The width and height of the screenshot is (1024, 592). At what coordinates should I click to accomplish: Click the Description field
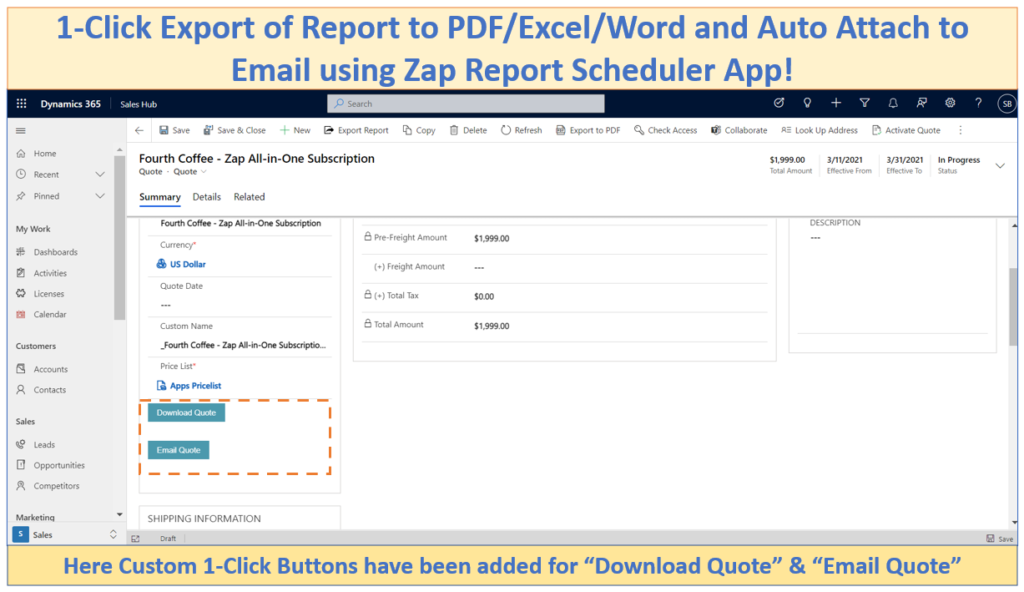pyautogui.click(x=892, y=282)
